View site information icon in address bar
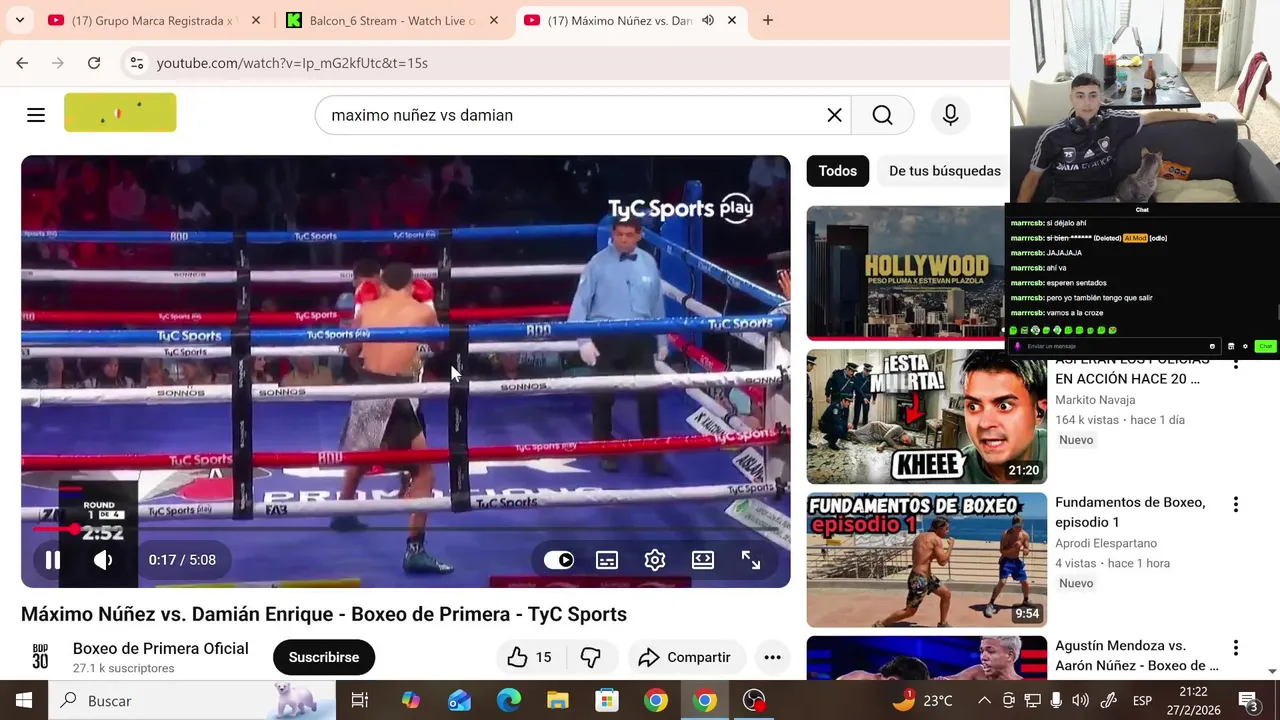Viewport: 1280px width, 720px height. [137, 63]
